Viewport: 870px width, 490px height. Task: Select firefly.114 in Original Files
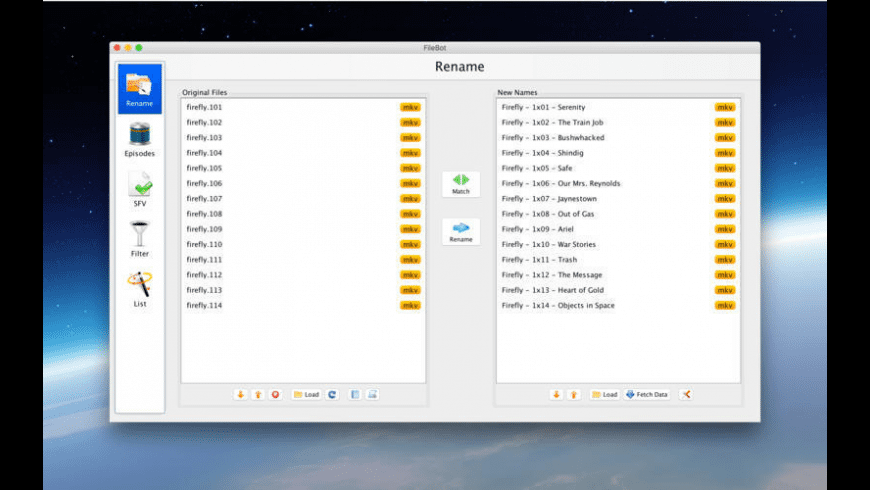tap(303, 306)
